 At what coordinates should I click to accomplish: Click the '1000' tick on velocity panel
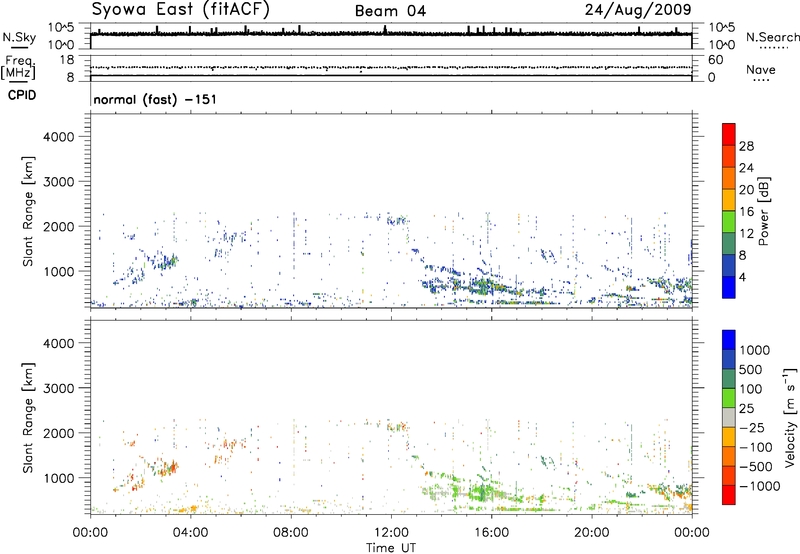tap(58, 478)
